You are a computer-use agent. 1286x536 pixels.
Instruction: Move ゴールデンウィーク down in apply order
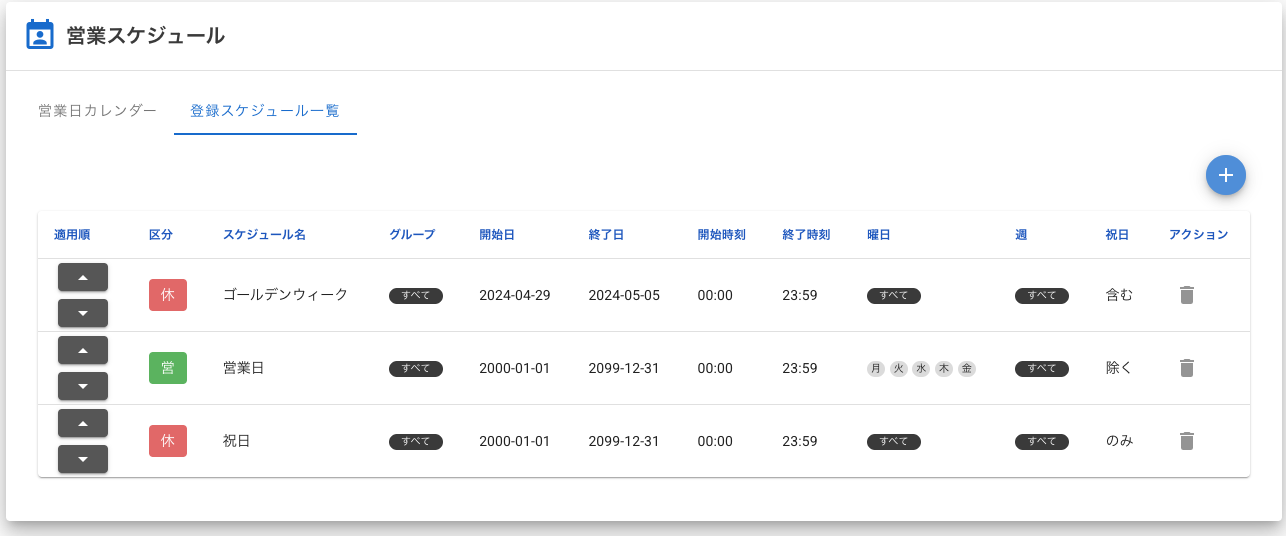(83, 313)
